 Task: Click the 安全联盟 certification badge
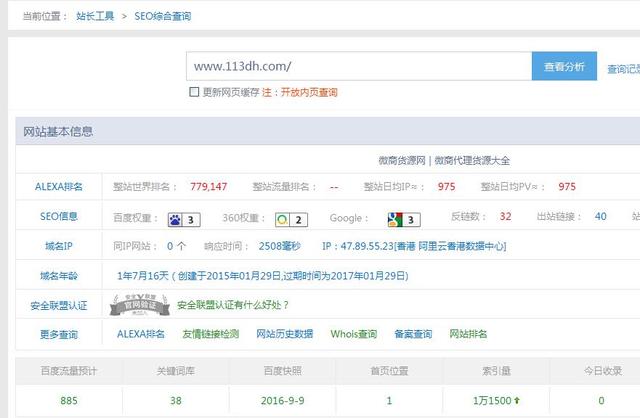[x=140, y=305]
